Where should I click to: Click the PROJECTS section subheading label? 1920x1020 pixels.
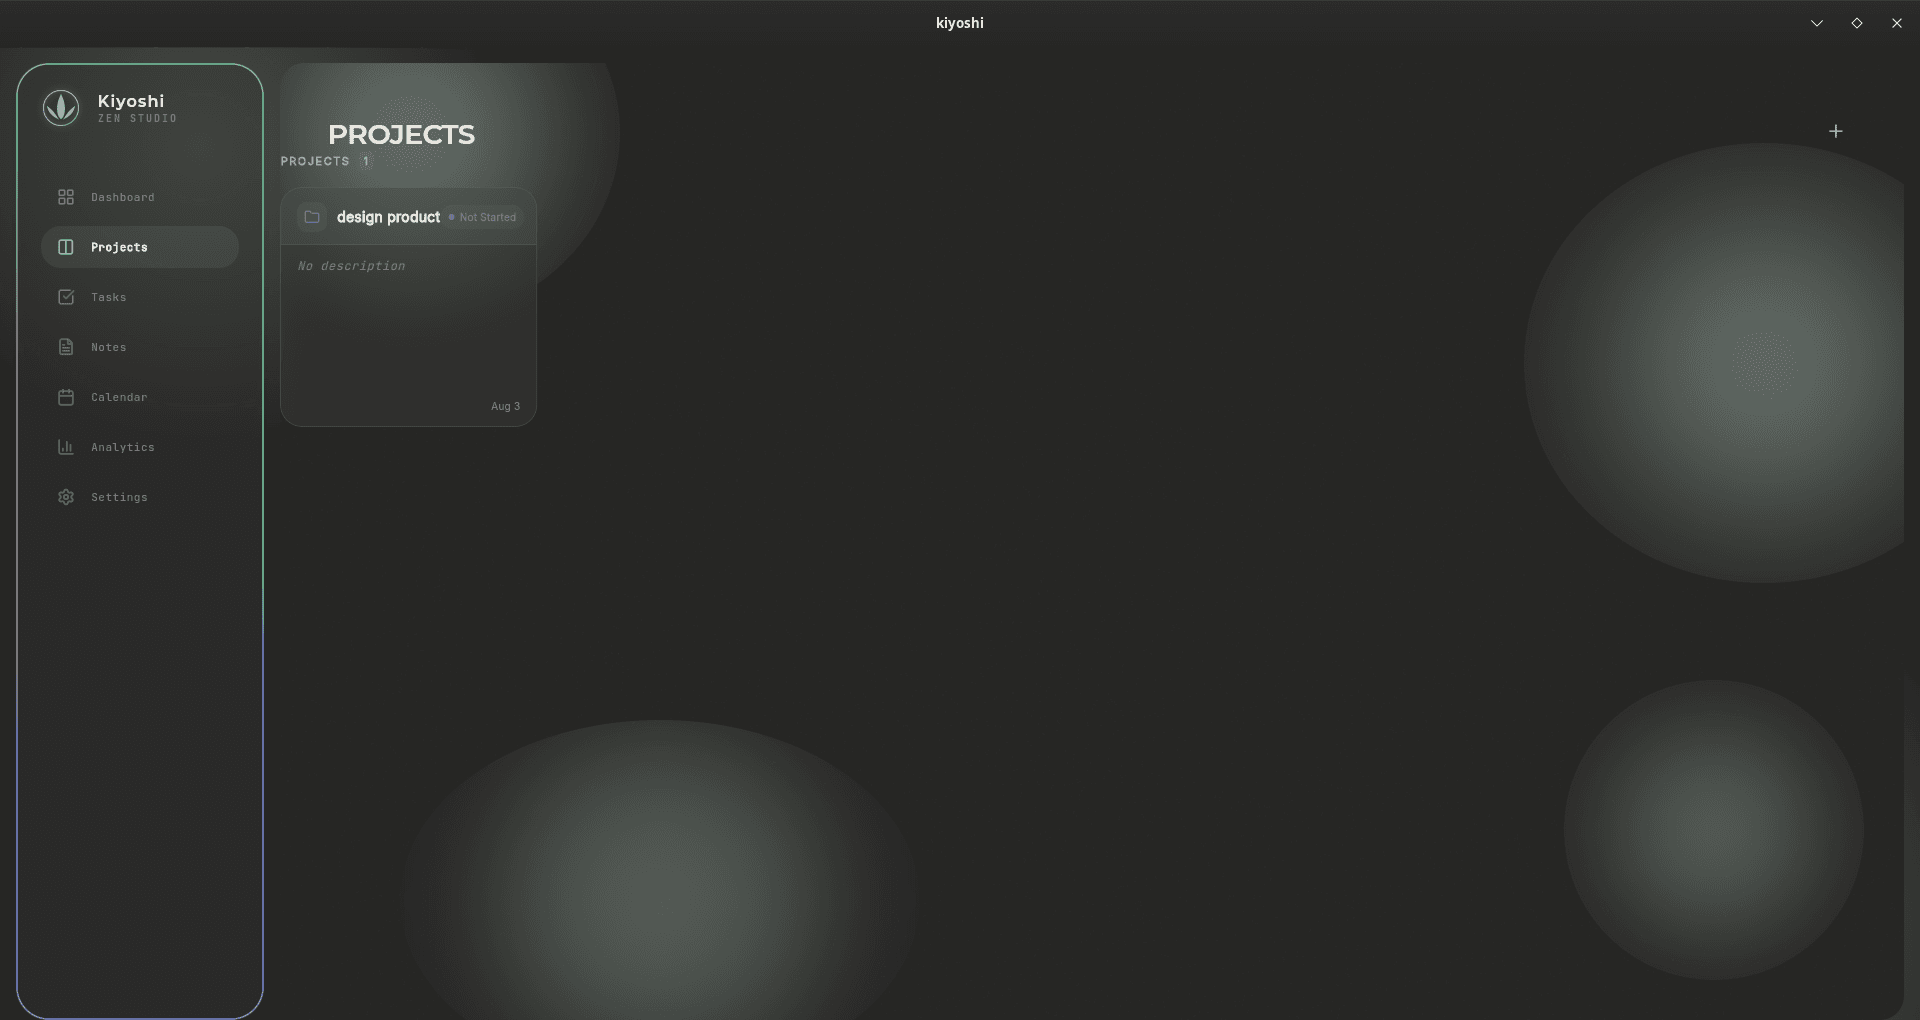coord(315,161)
